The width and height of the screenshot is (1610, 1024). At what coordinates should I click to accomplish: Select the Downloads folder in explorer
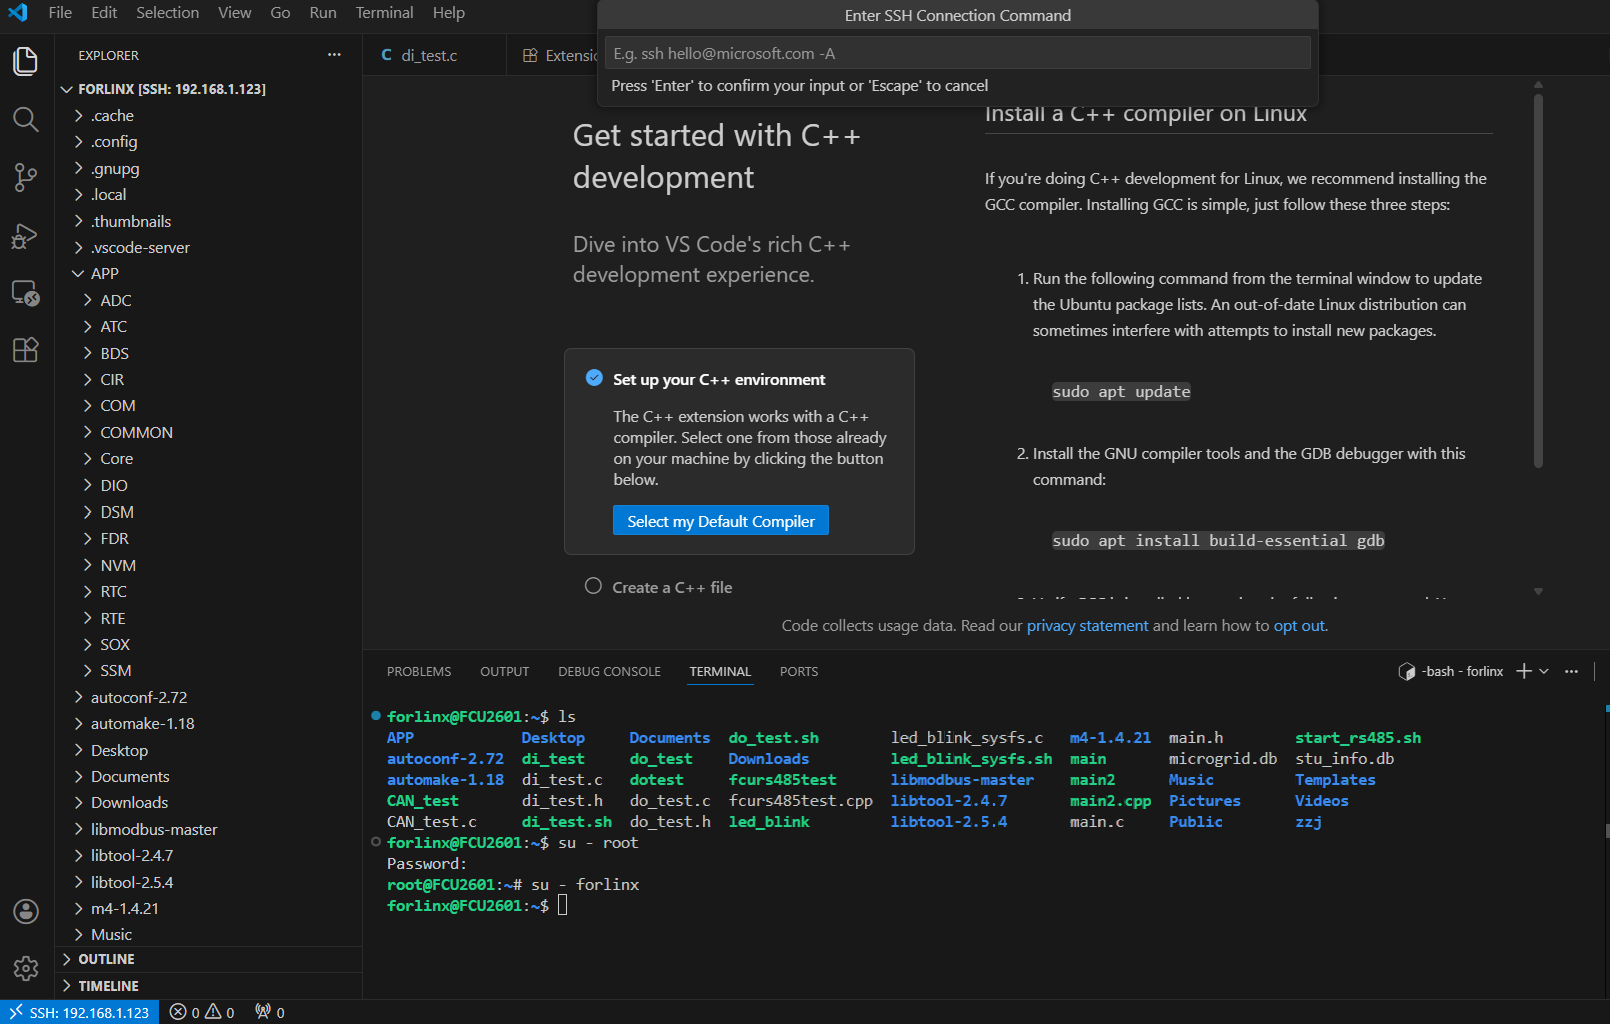[210, 802]
